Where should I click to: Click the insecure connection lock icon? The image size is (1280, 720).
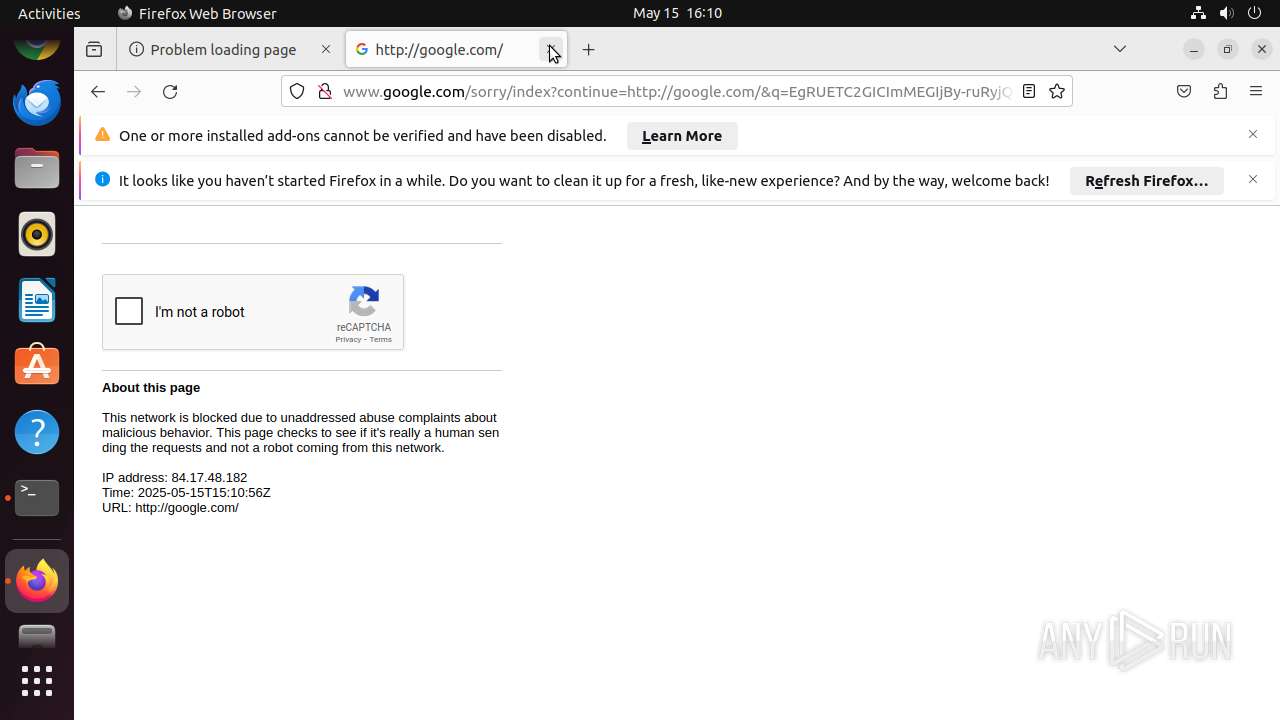click(324, 91)
